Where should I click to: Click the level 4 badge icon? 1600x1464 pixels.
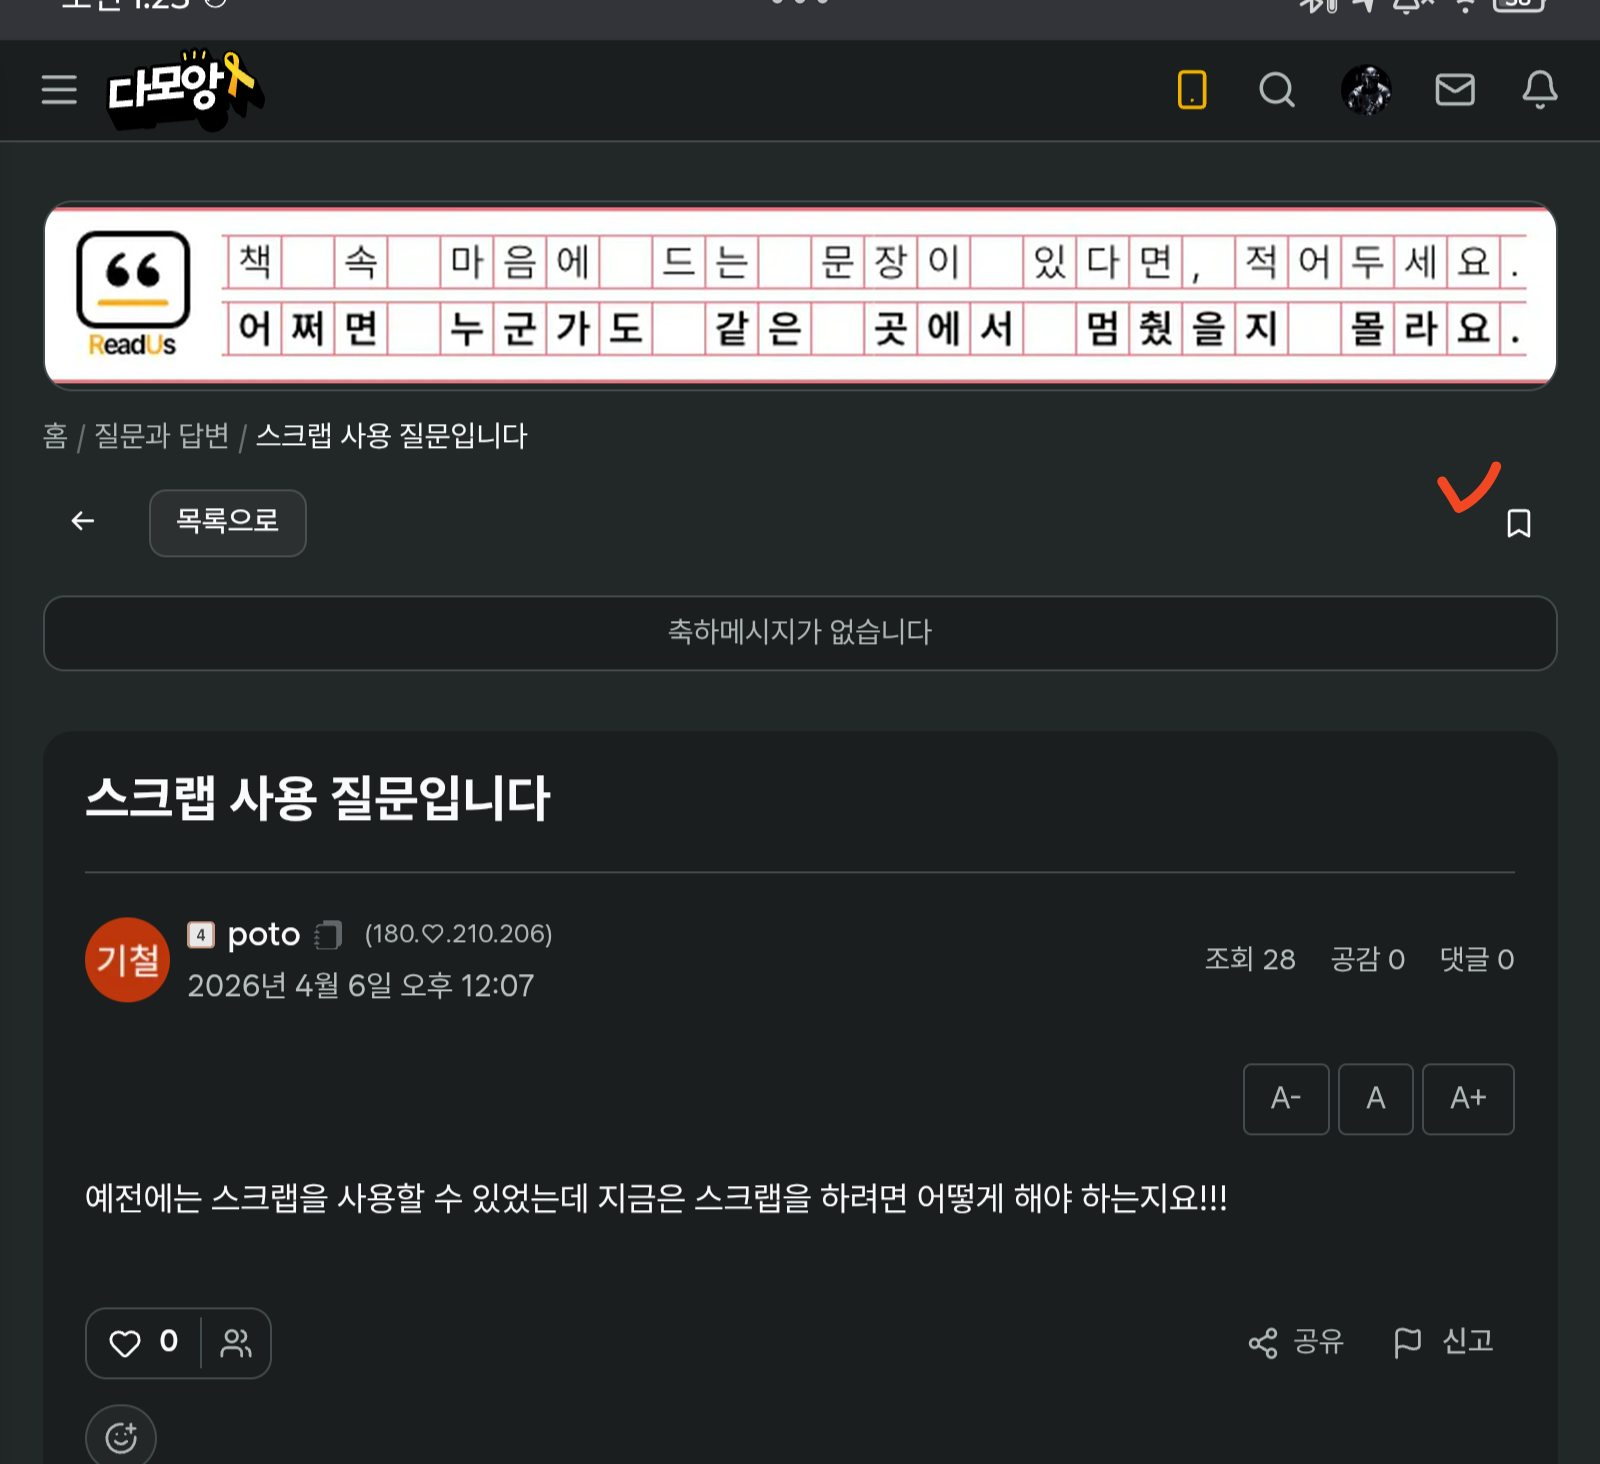(x=201, y=935)
